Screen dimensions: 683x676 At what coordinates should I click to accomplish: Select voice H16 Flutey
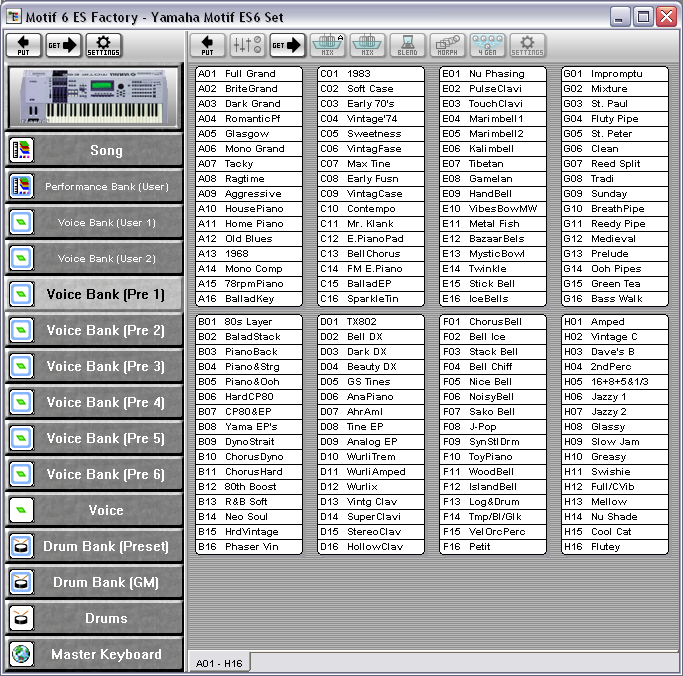pos(615,547)
